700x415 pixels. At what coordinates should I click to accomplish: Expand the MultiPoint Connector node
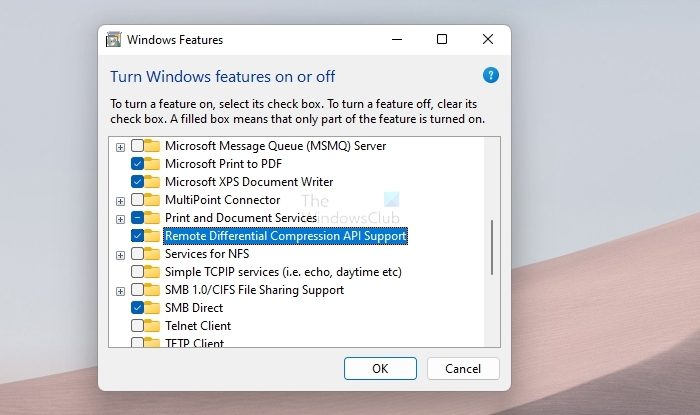120,201
